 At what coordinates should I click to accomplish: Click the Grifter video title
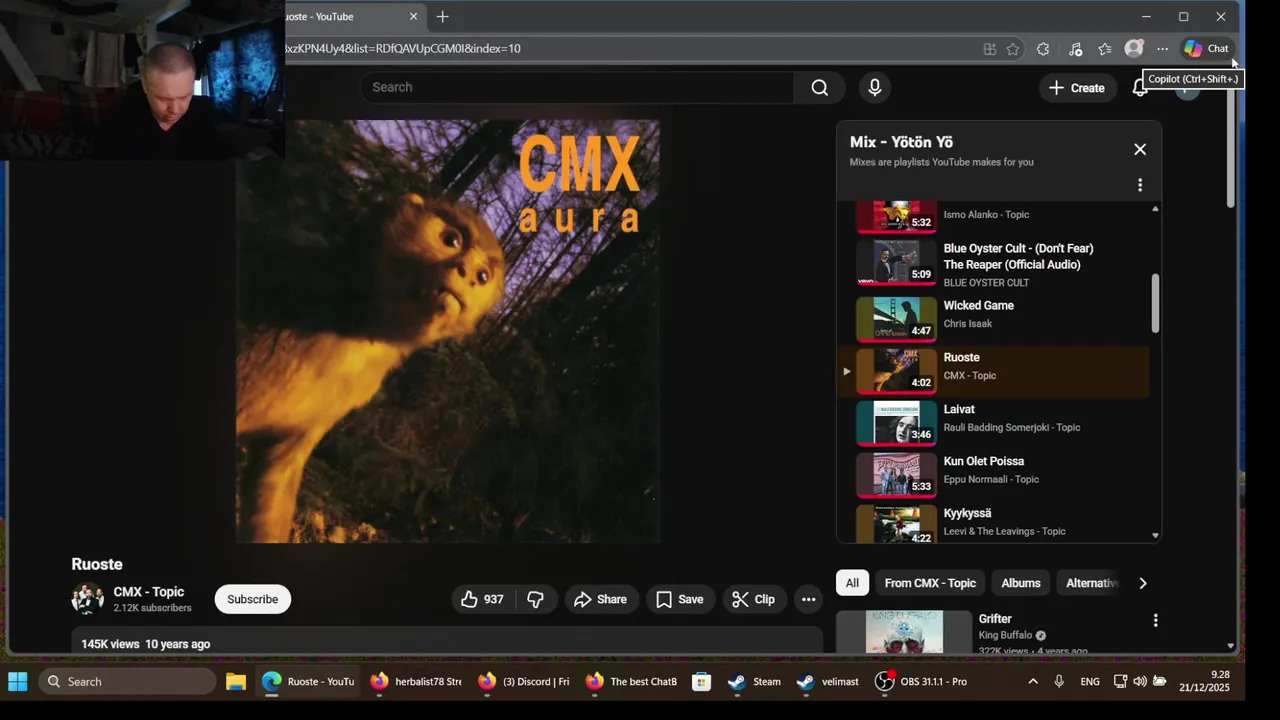point(995,619)
